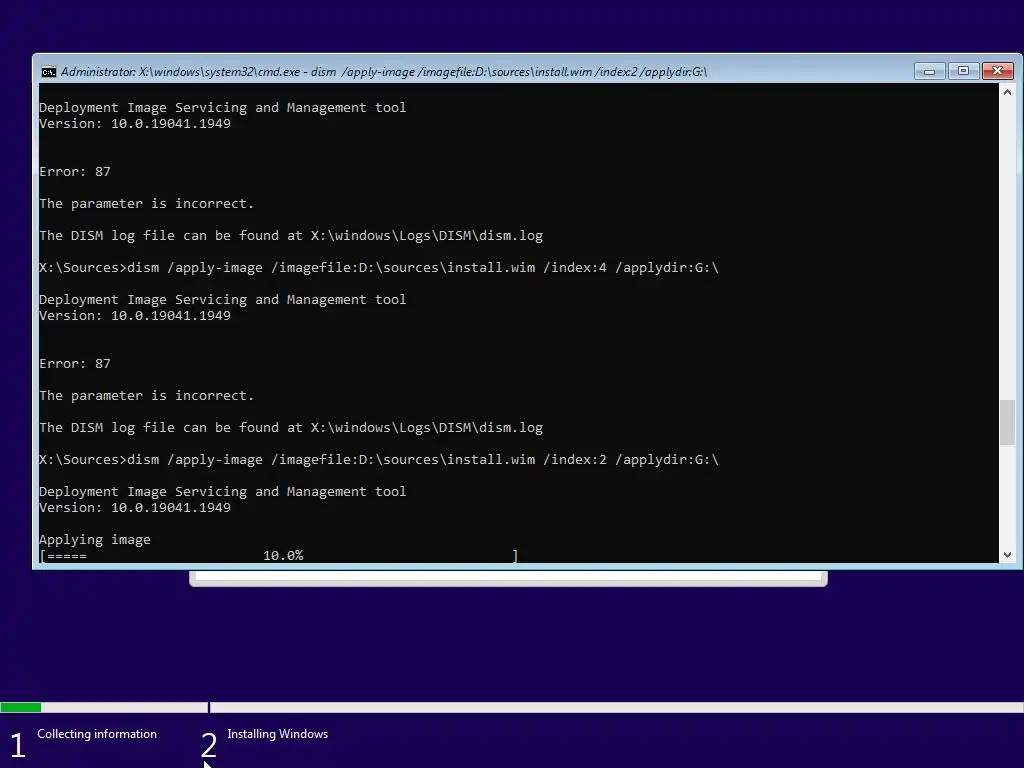Click the dism command line with /index:4
The height and width of the screenshot is (768, 1024).
pos(379,268)
